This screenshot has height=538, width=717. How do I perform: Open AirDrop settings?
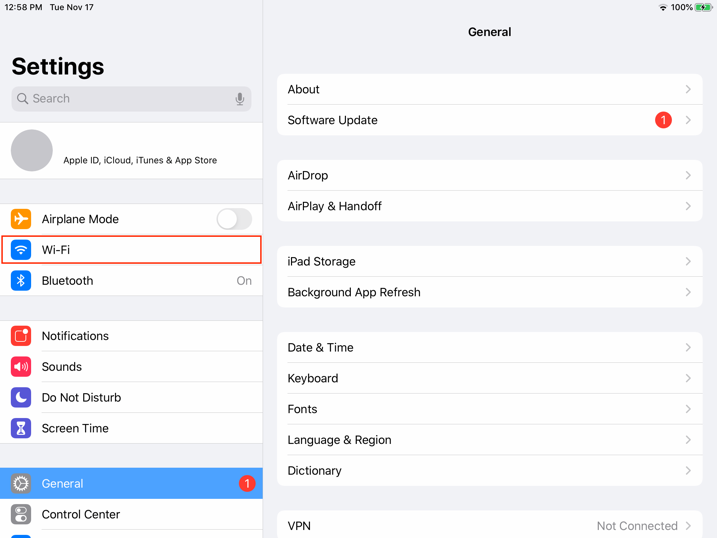point(490,176)
